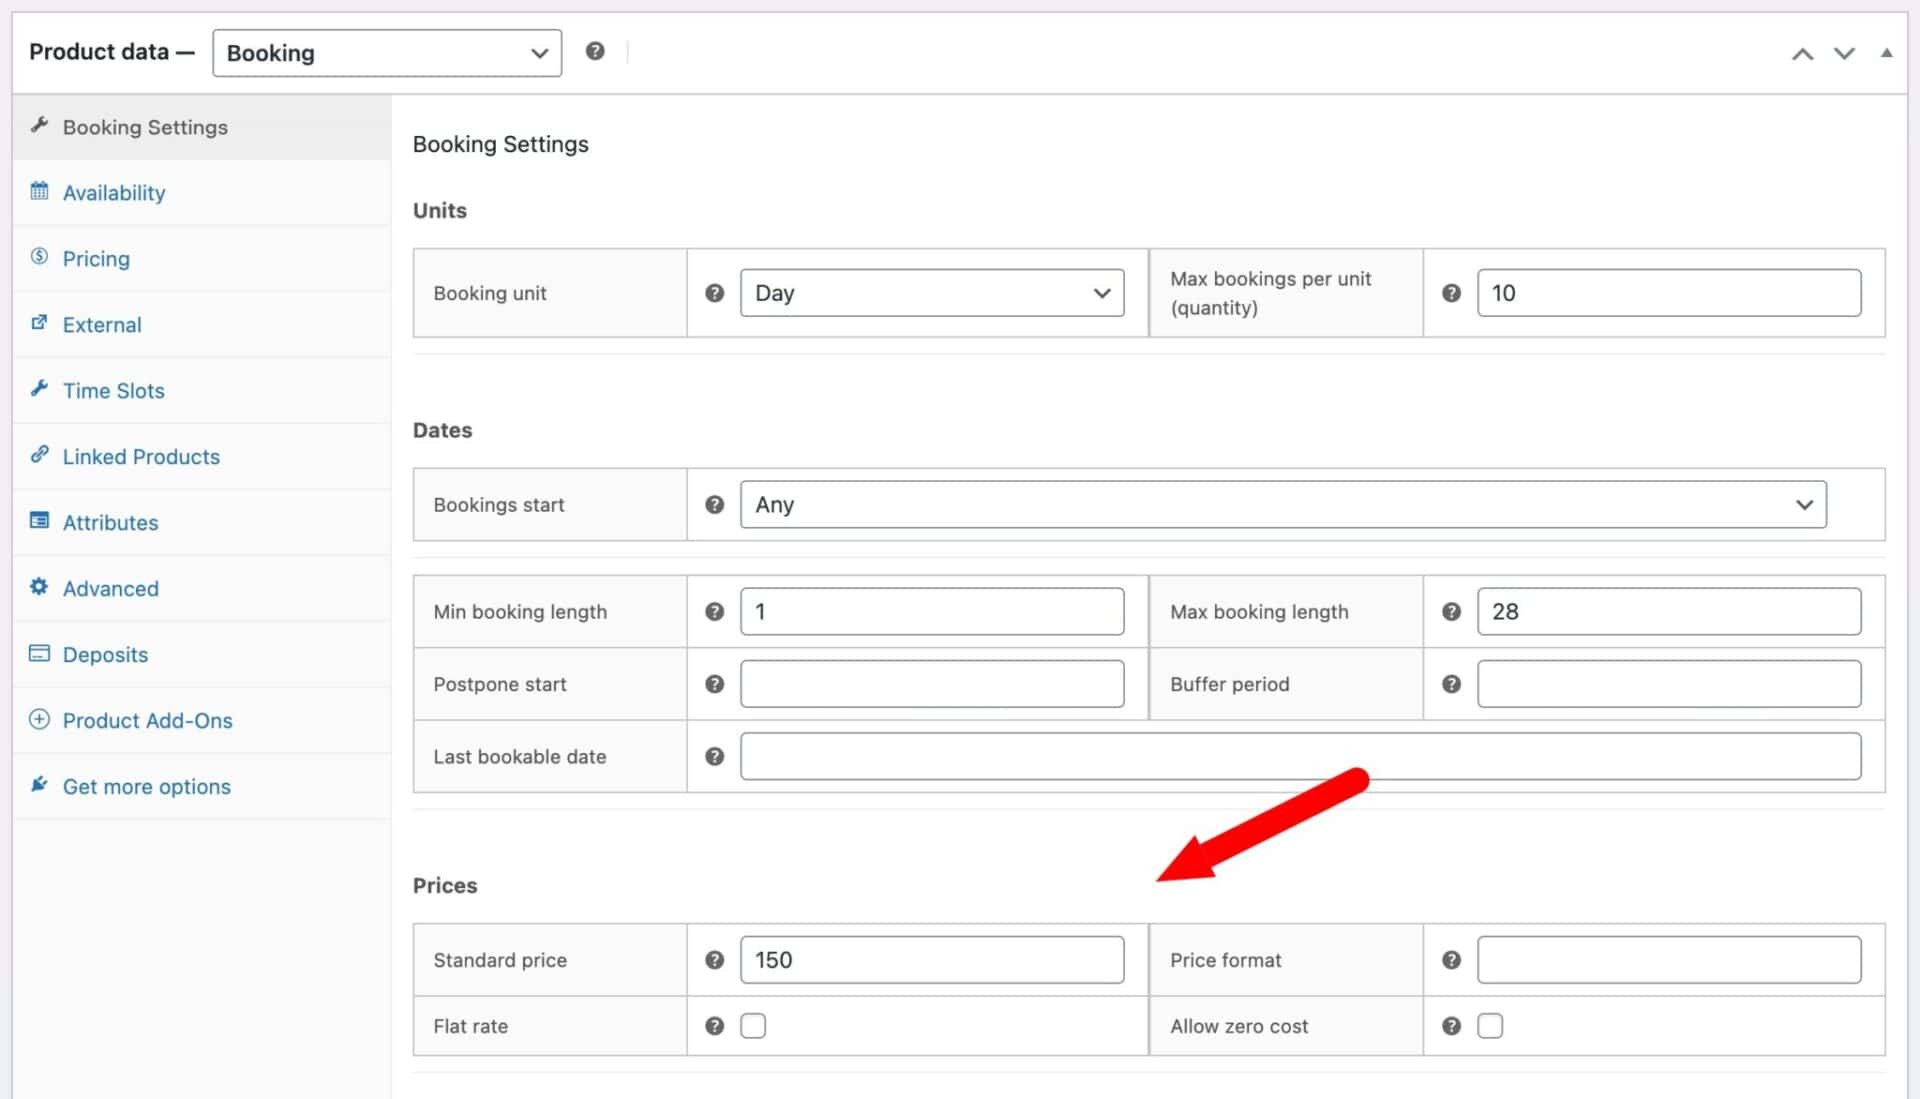Viewport: 1920px width, 1099px height.
Task: Show the Linked Products tab
Action: point(202,457)
